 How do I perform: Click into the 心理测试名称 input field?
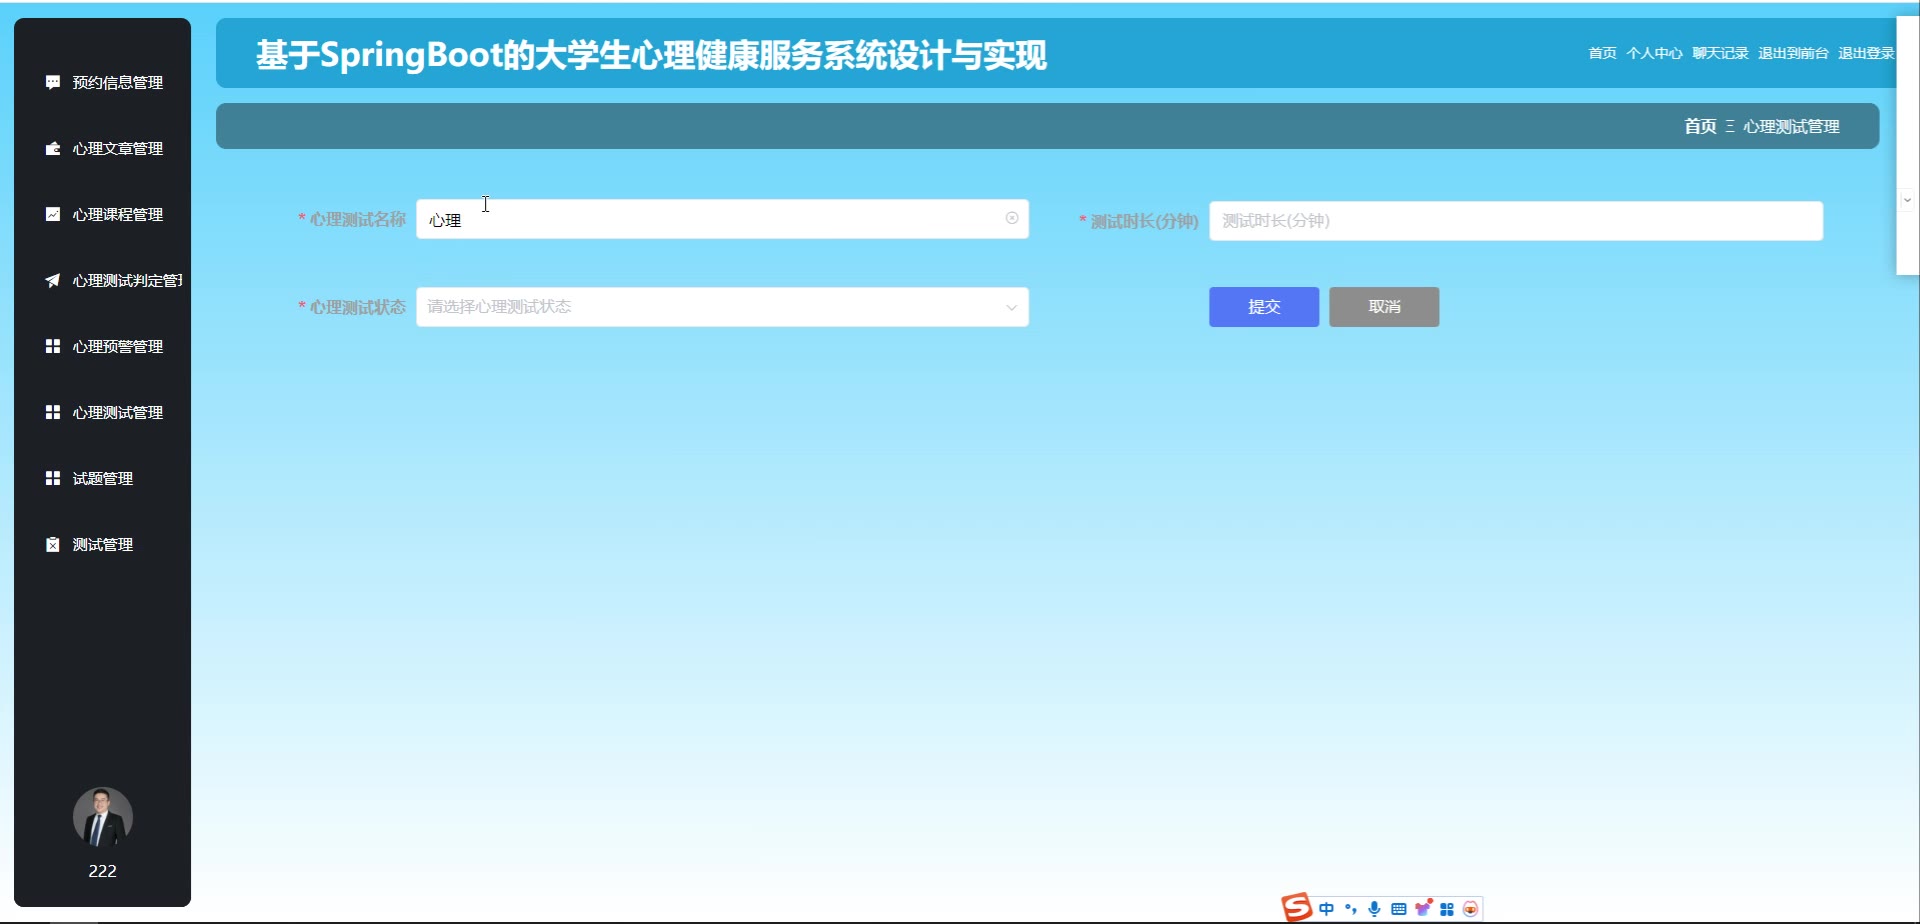[x=722, y=219]
